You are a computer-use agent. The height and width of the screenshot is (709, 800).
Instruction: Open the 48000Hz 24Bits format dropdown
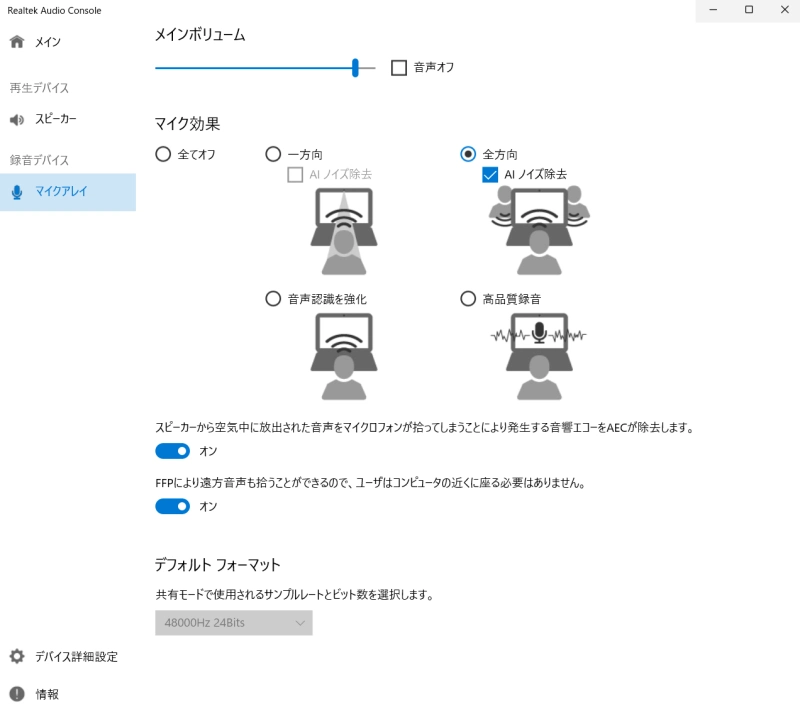click(233, 622)
